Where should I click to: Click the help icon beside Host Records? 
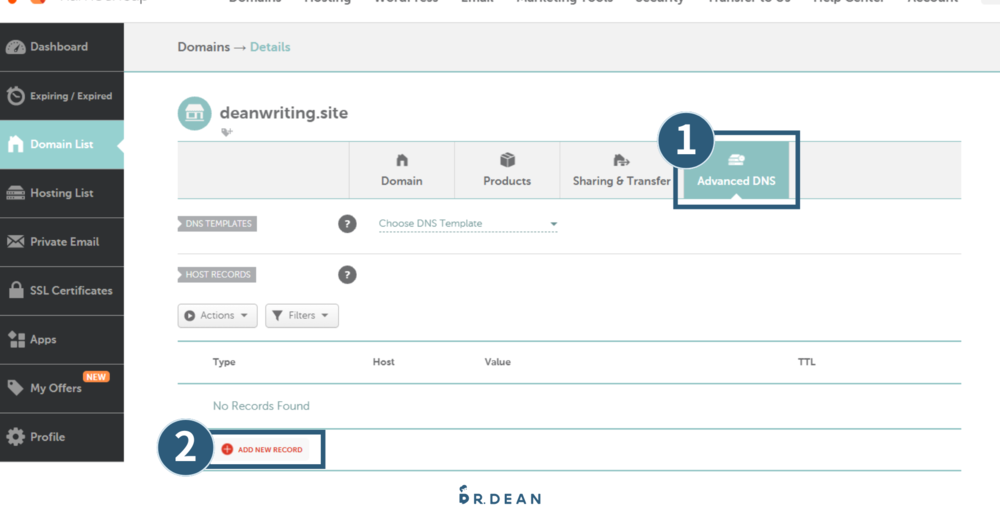tap(347, 275)
